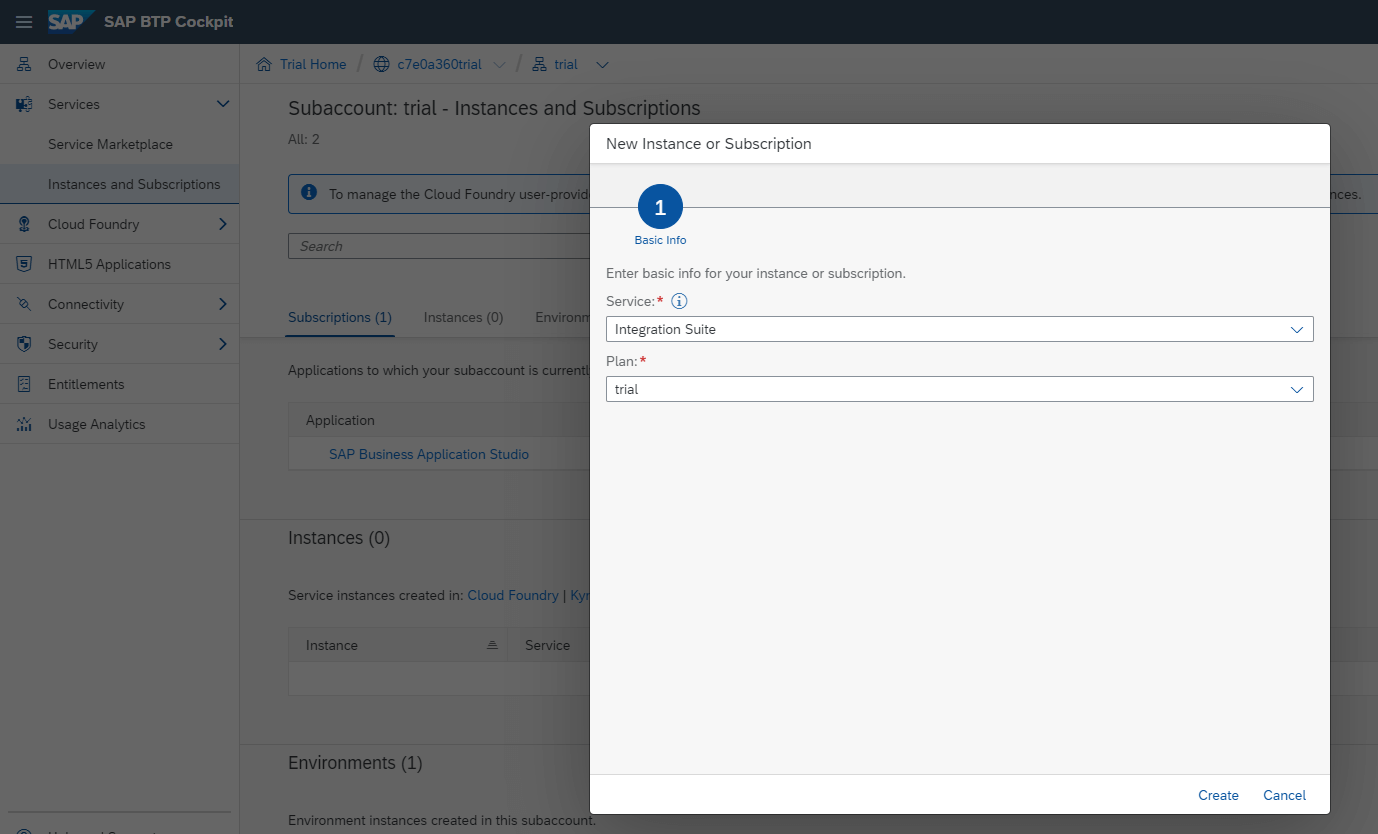This screenshot has width=1378, height=834.
Task: Click the Security shield icon
Action: pos(24,344)
